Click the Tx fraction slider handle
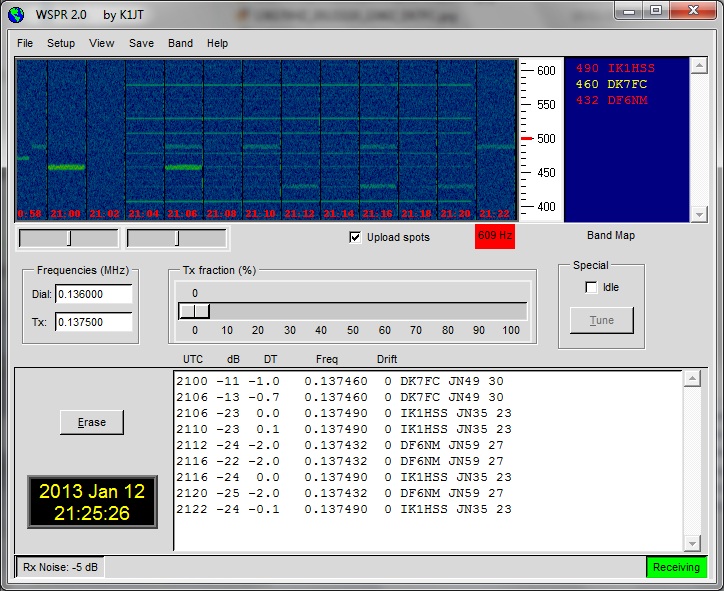 pos(194,311)
